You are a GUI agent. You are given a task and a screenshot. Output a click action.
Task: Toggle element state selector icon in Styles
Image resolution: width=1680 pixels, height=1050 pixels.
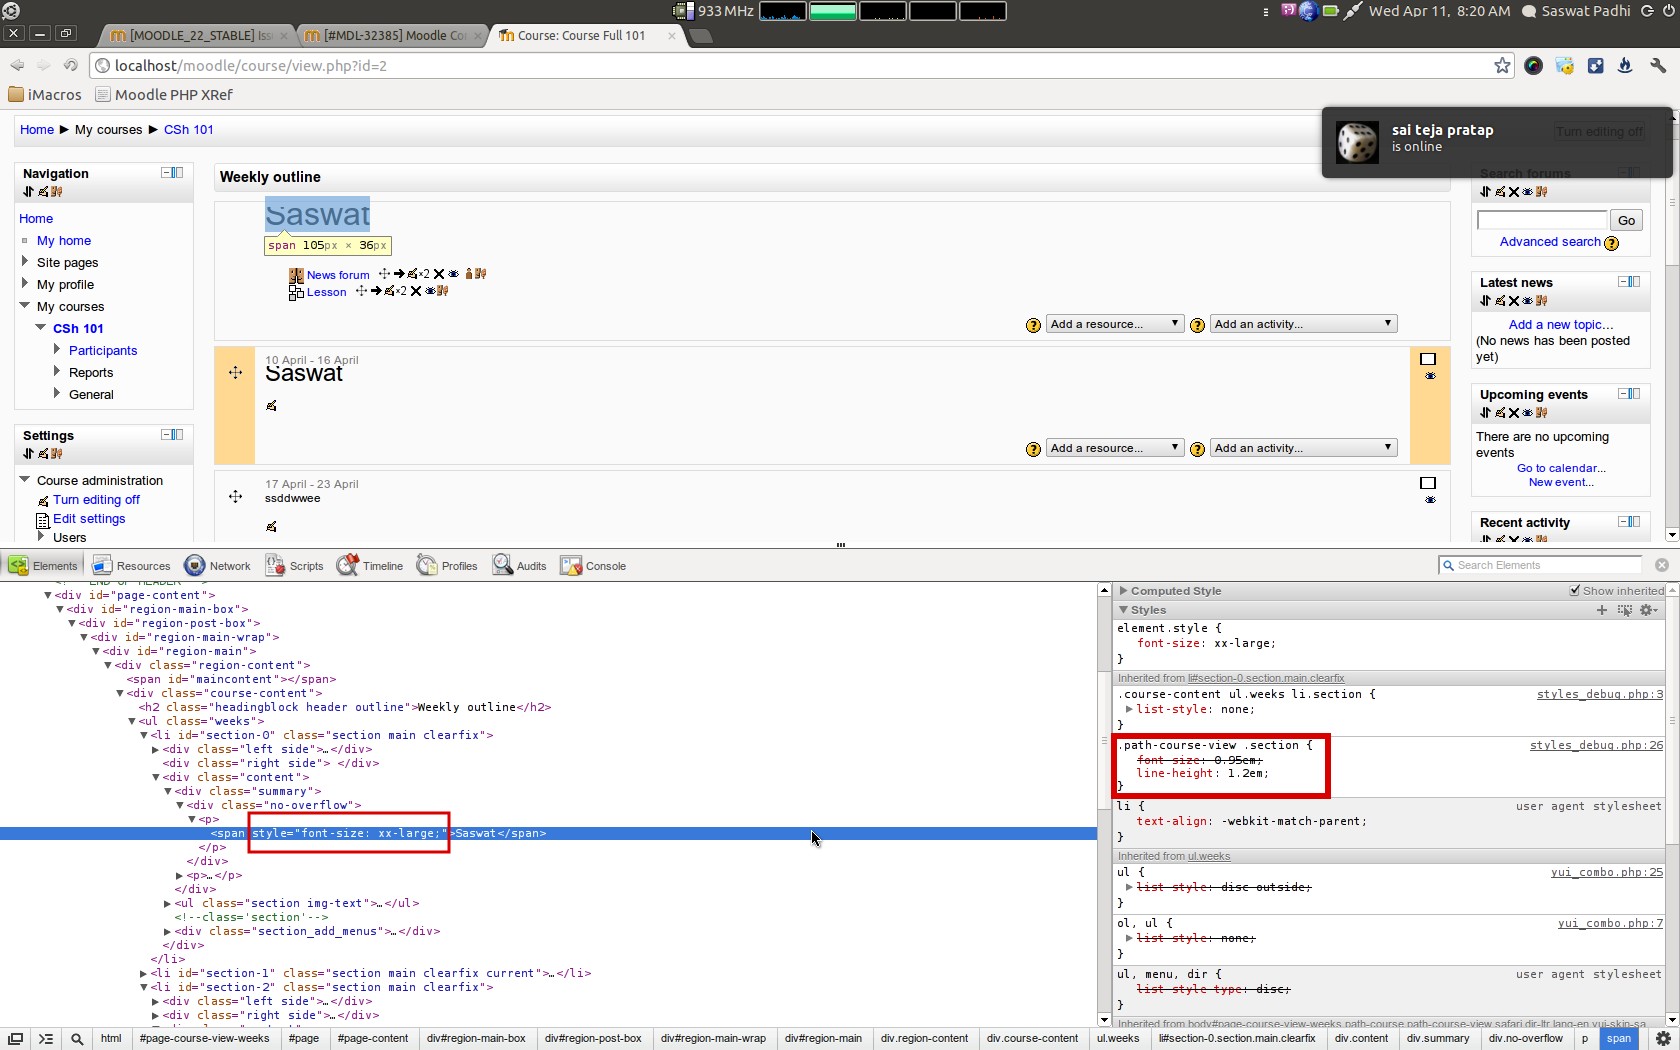pyautogui.click(x=1624, y=610)
